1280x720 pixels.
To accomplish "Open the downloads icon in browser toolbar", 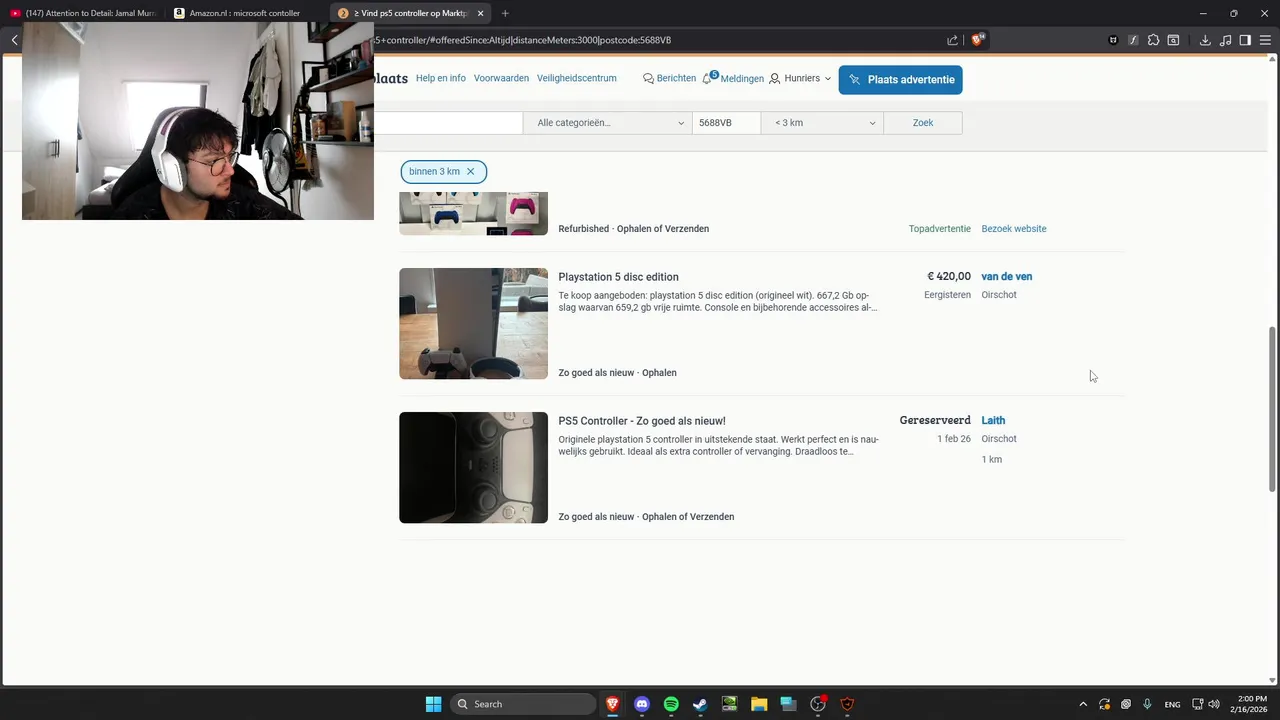I will [x=1205, y=40].
